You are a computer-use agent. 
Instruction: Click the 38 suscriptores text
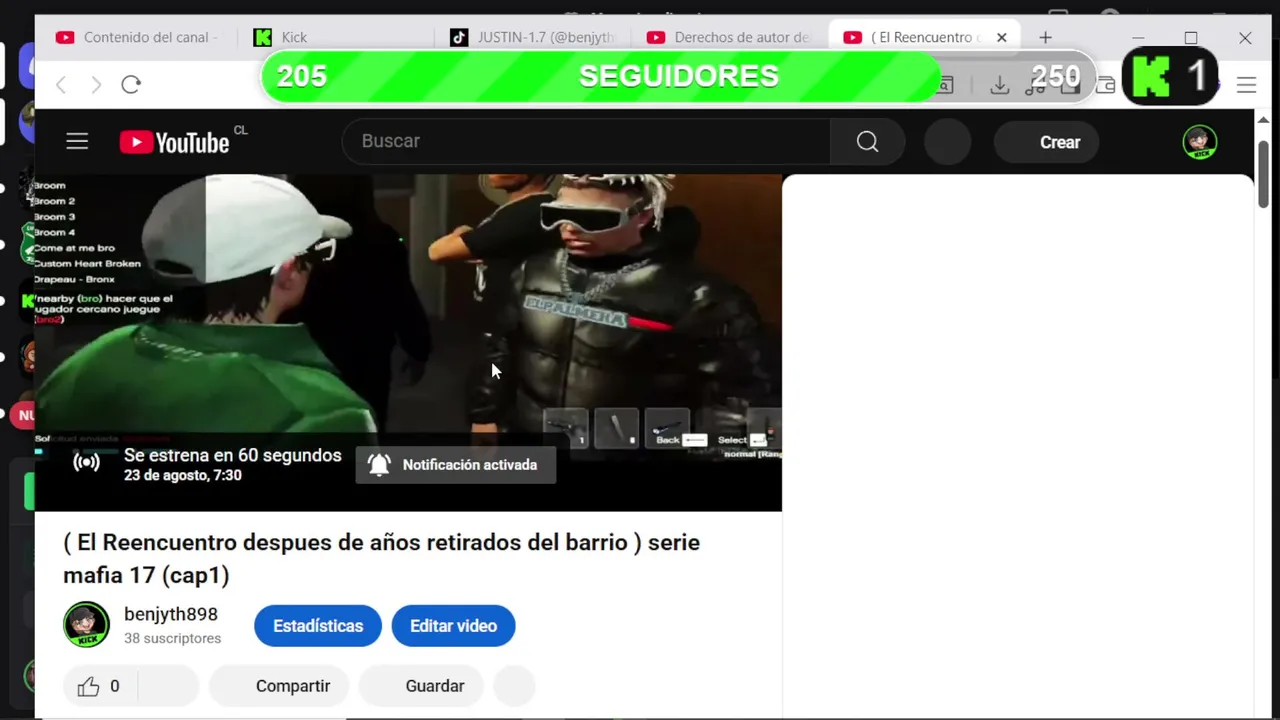pos(172,638)
